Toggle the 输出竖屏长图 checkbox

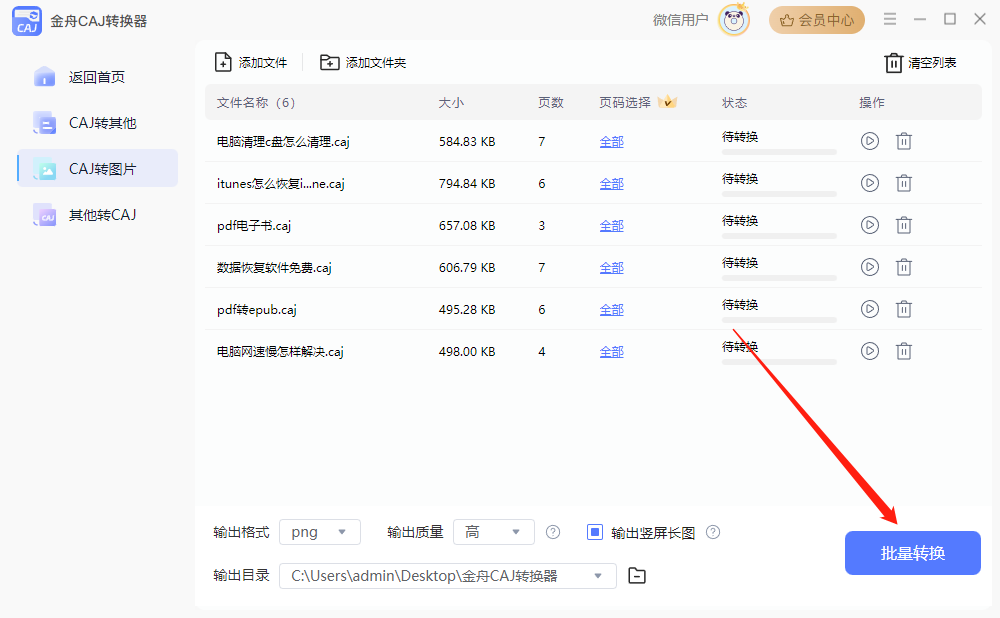pyautogui.click(x=594, y=532)
